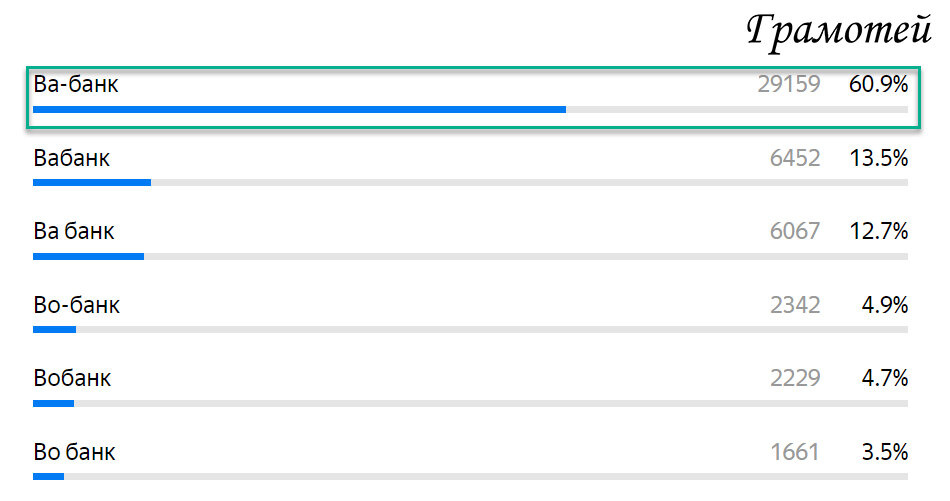The width and height of the screenshot is (950, 501).
Task: Click the 4.9% percentage value
Action: tap(885, 305)
